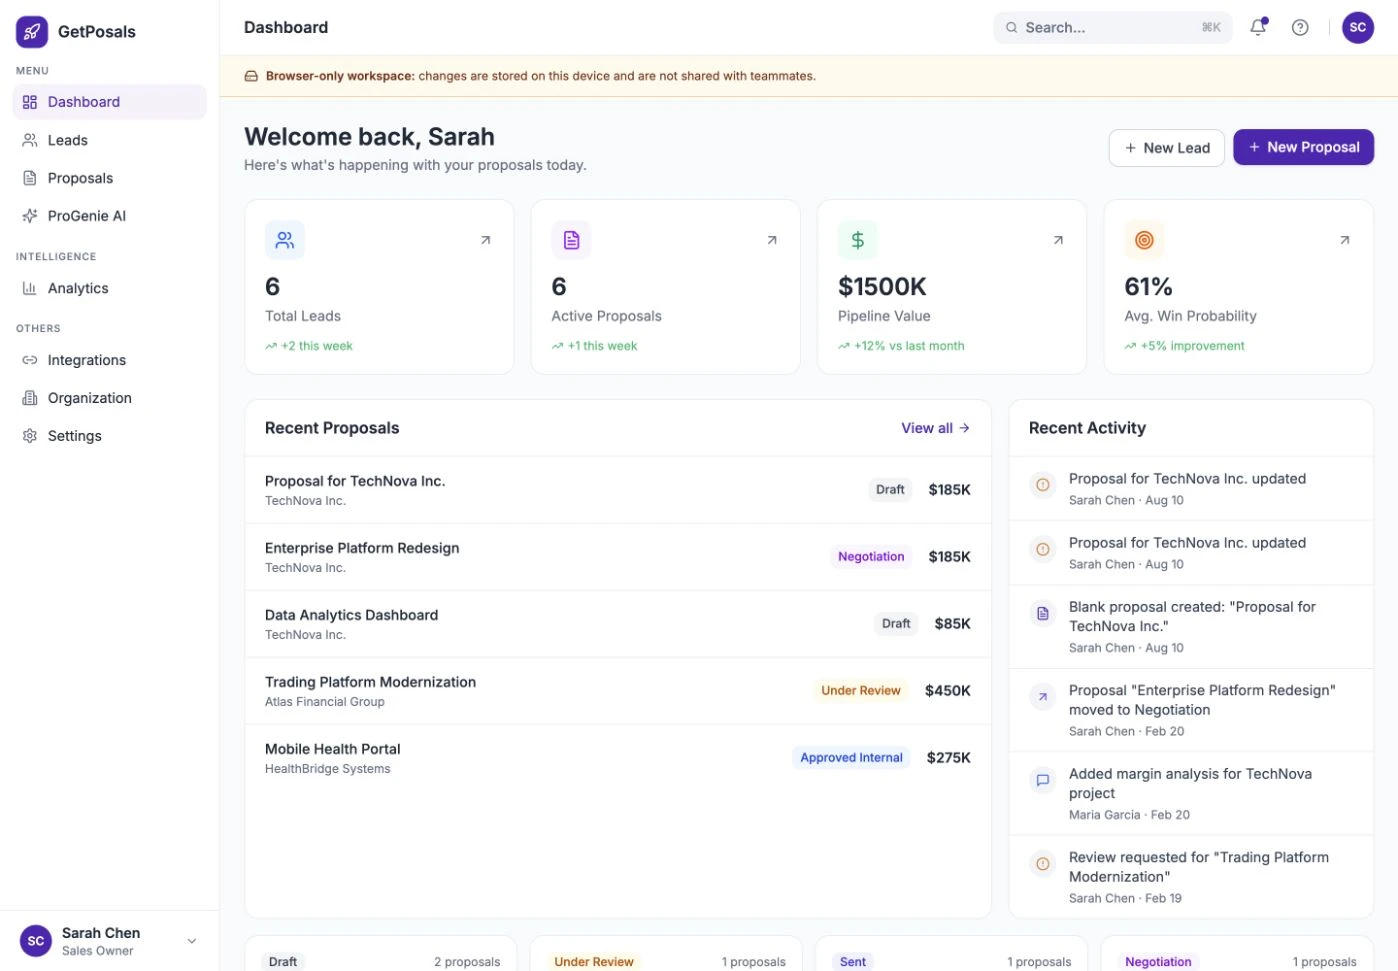The height and width of the screenshot is (971, 1398).
Task: Click the 61% win probability figure
Action: [1148, 287]
